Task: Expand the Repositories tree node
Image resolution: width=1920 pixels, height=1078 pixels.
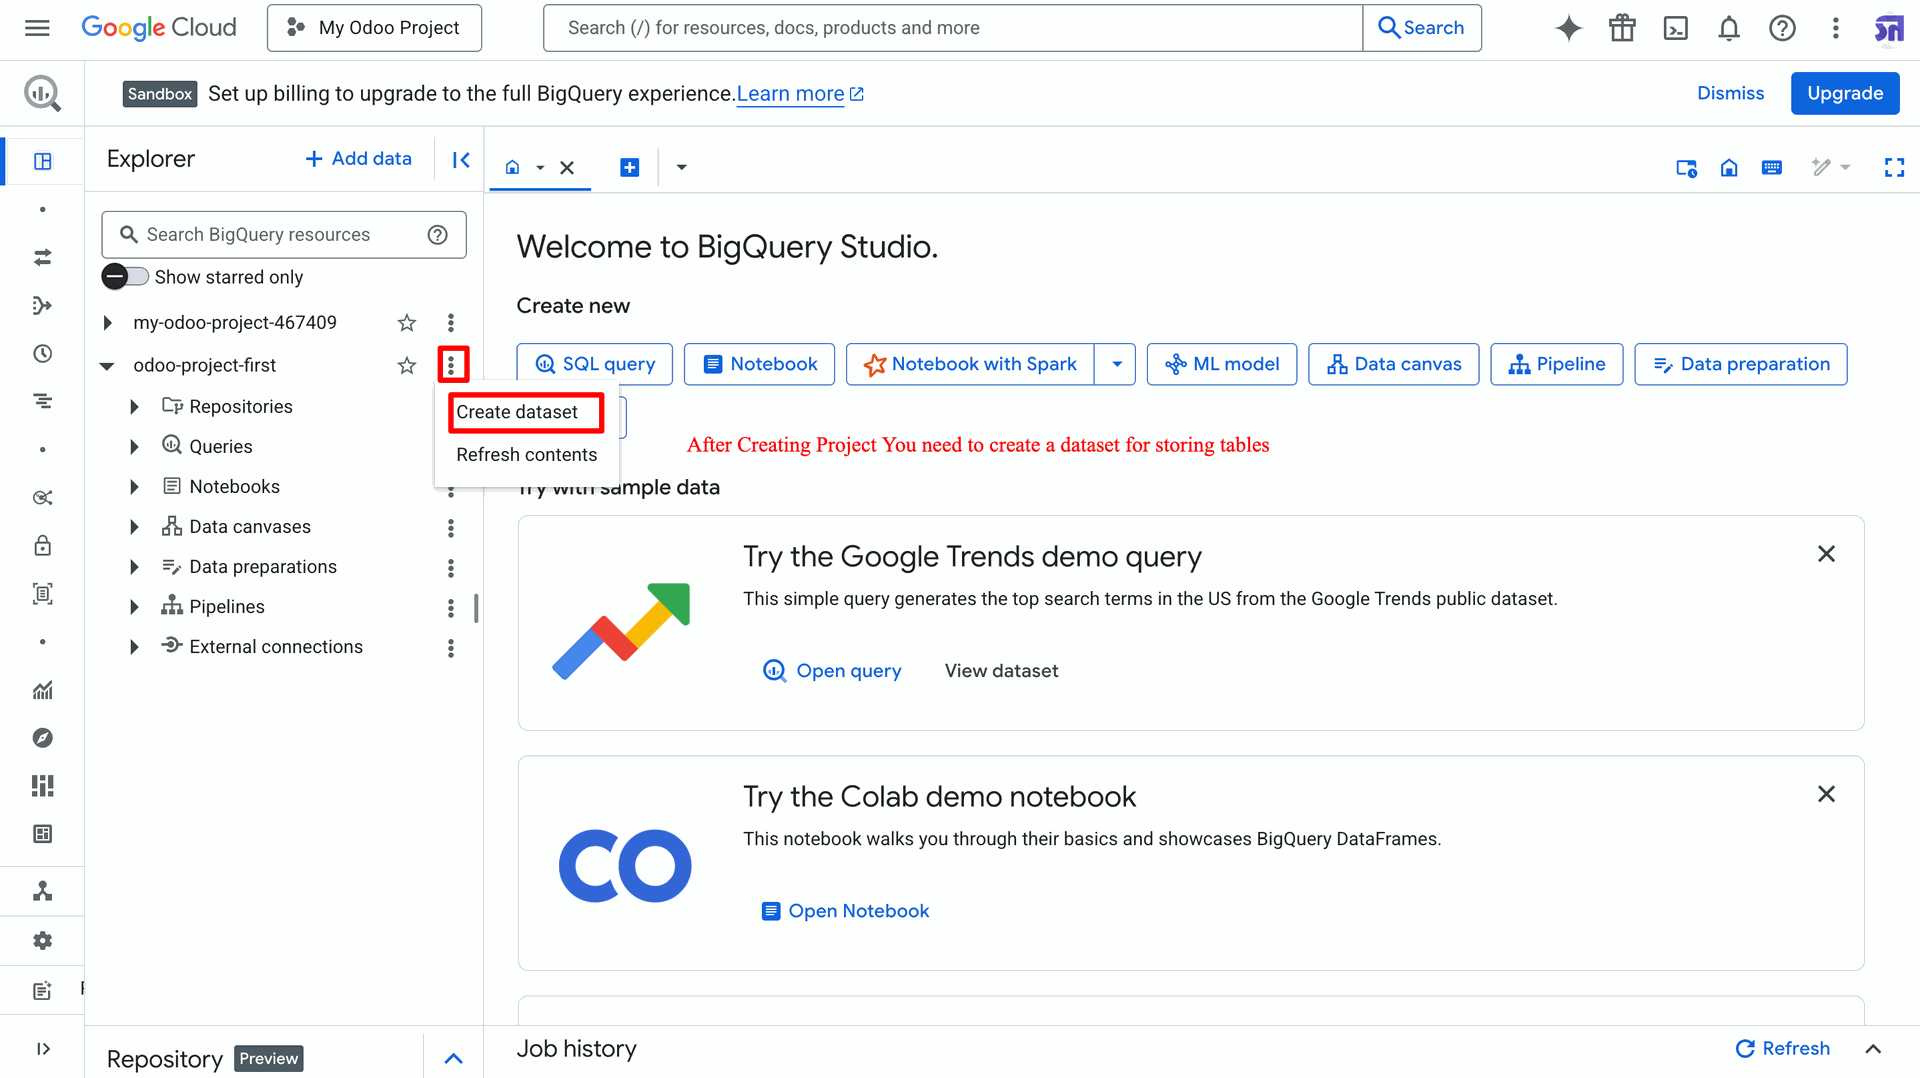Action: click(134, 407)
